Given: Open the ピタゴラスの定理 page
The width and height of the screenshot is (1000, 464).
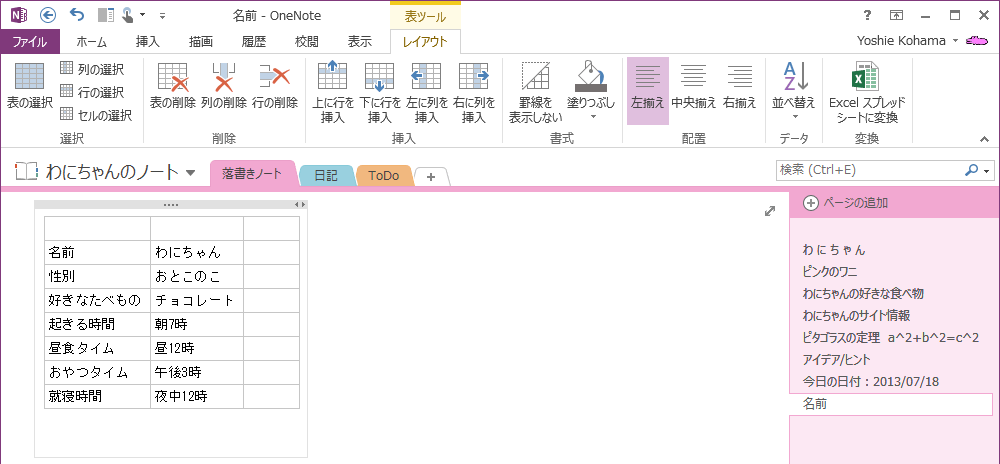Looking at the screenshot, I should click(891, 338).
